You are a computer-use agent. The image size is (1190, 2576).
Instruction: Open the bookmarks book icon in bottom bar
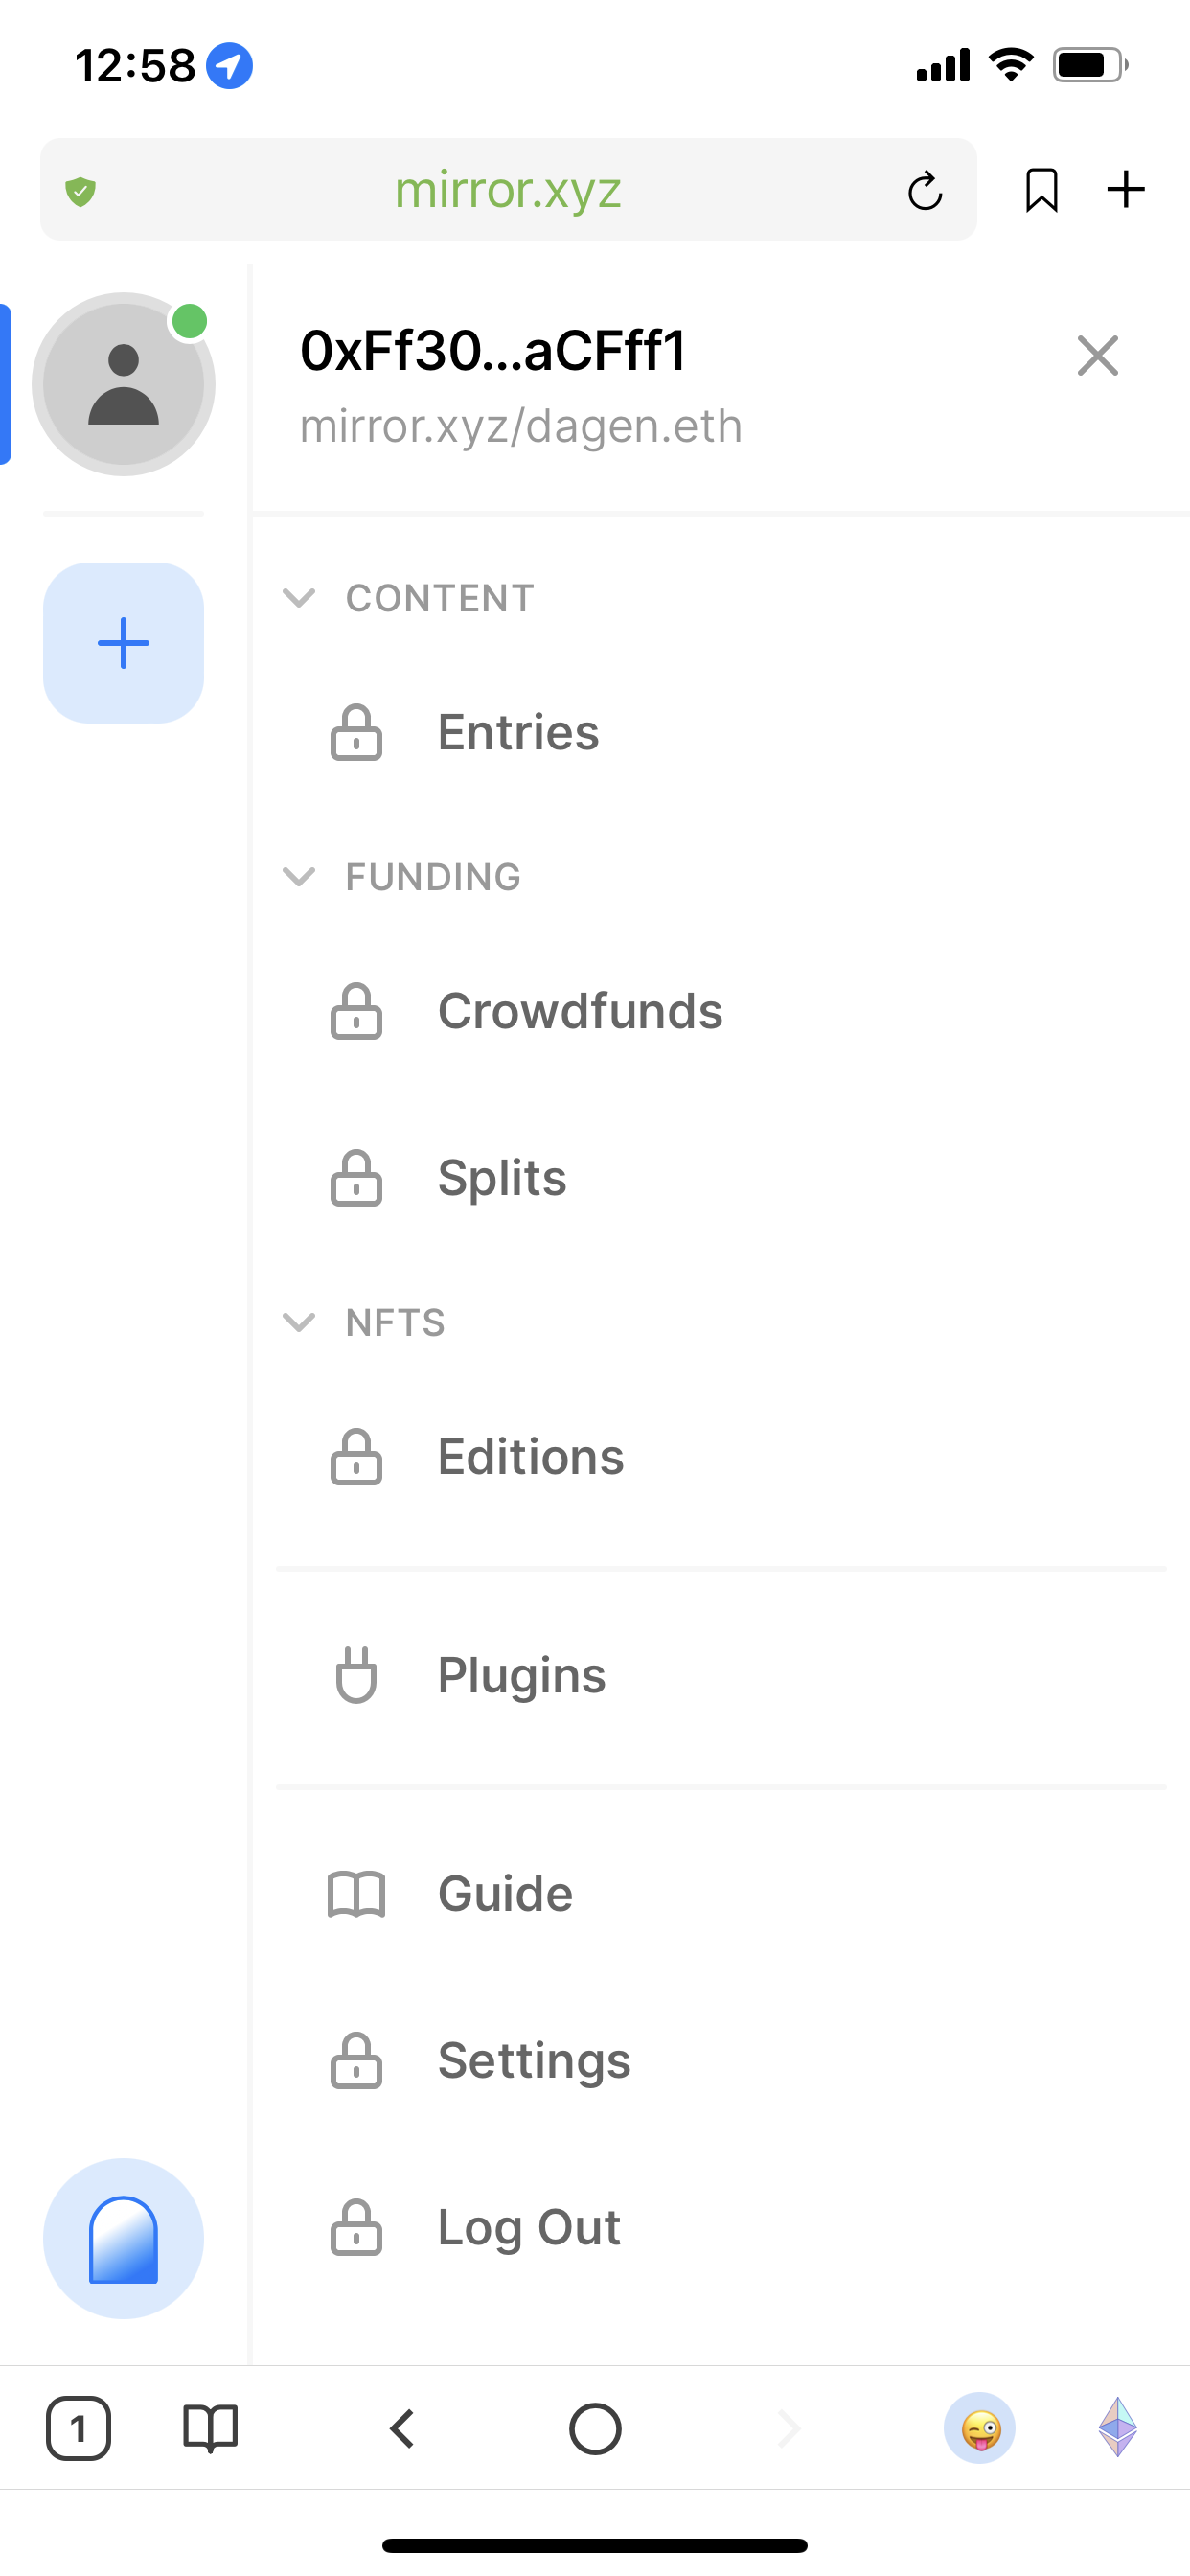[x=210, y=2428]
